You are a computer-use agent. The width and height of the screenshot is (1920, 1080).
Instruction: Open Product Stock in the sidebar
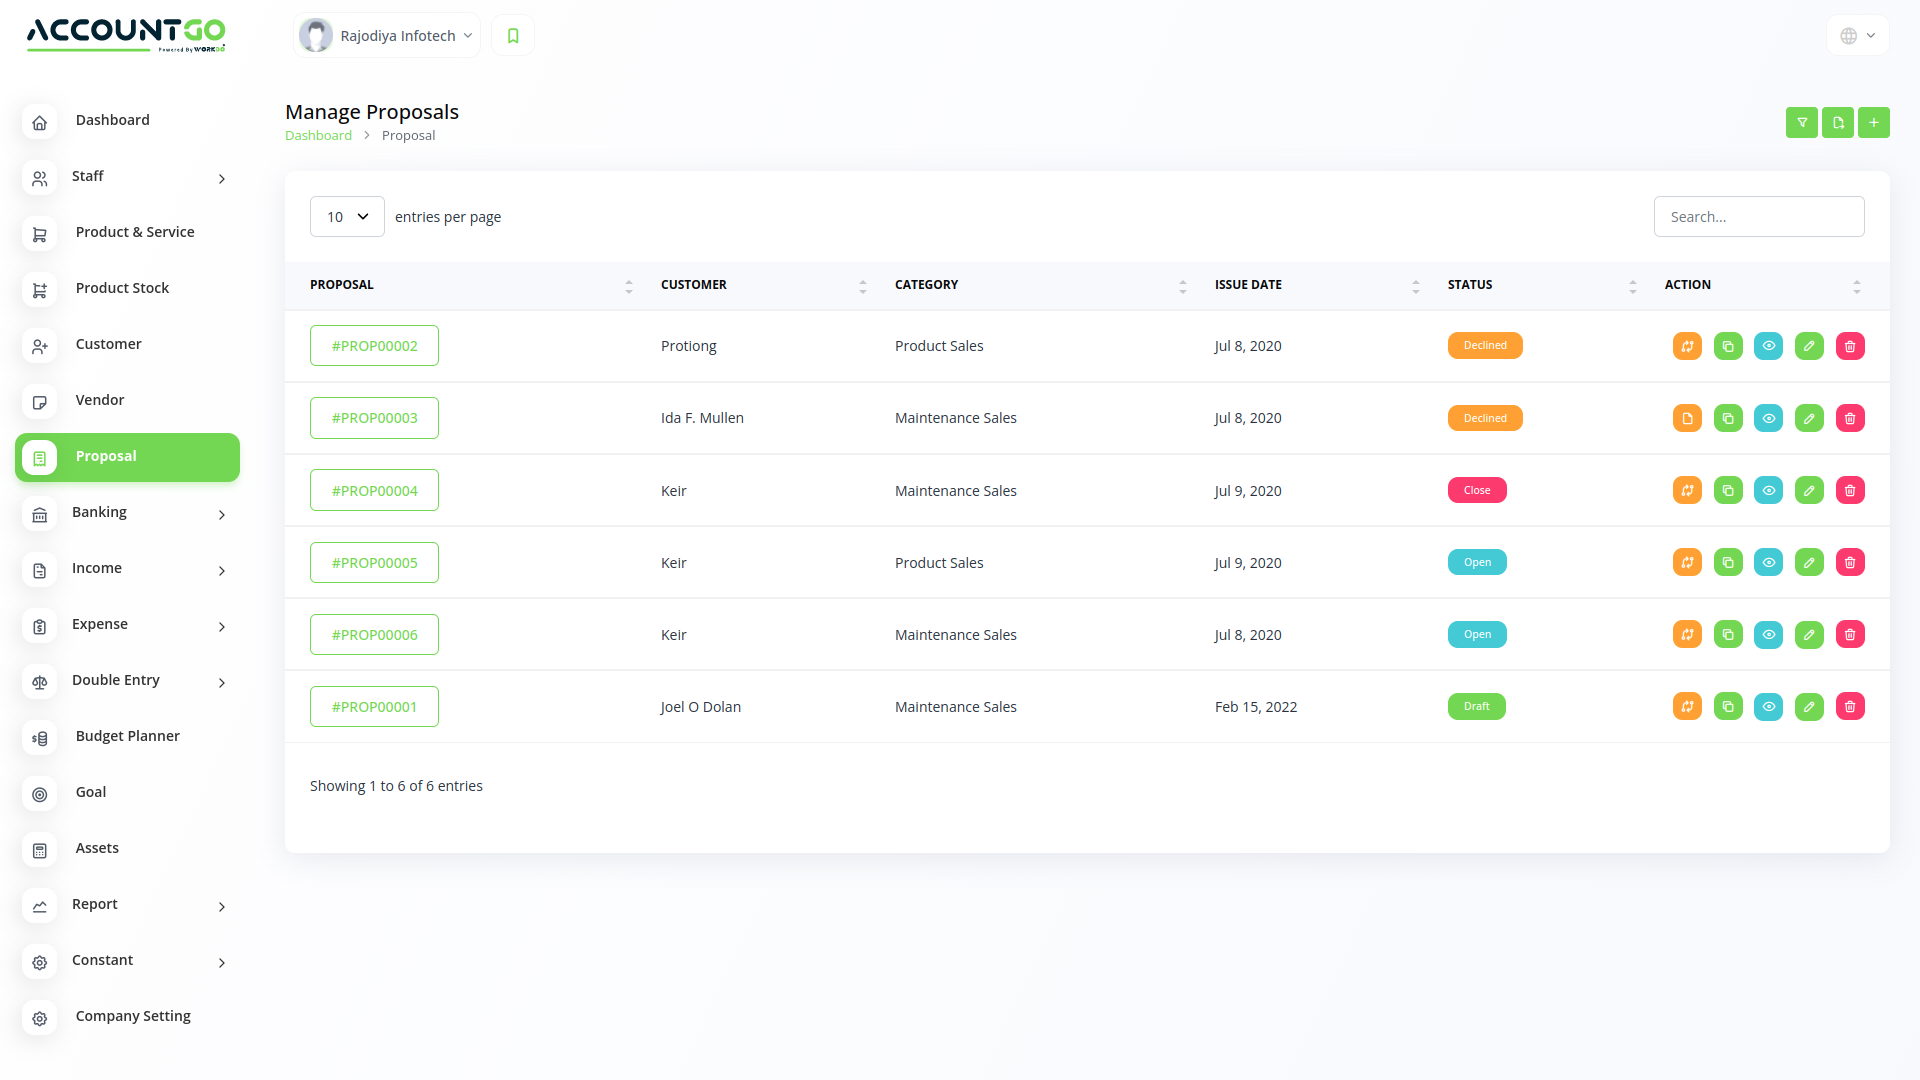click(x=122, y=288)
